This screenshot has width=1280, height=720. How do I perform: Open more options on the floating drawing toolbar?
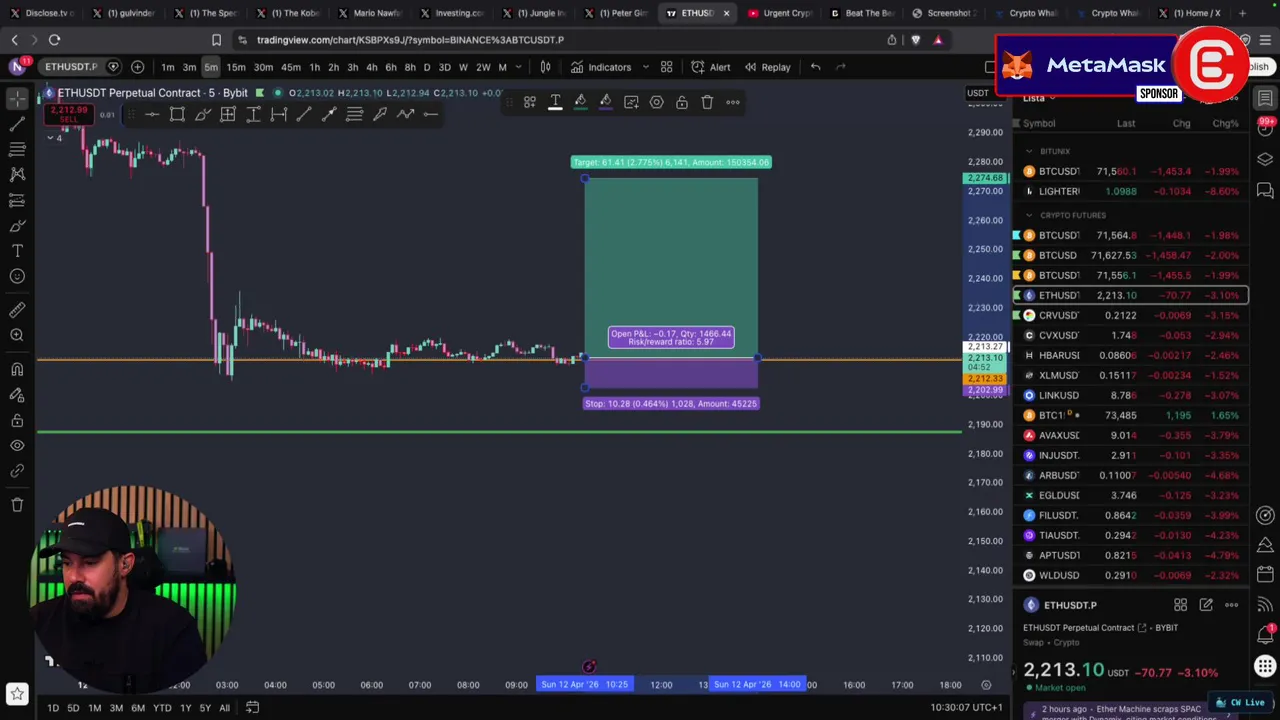click(733, 102)
